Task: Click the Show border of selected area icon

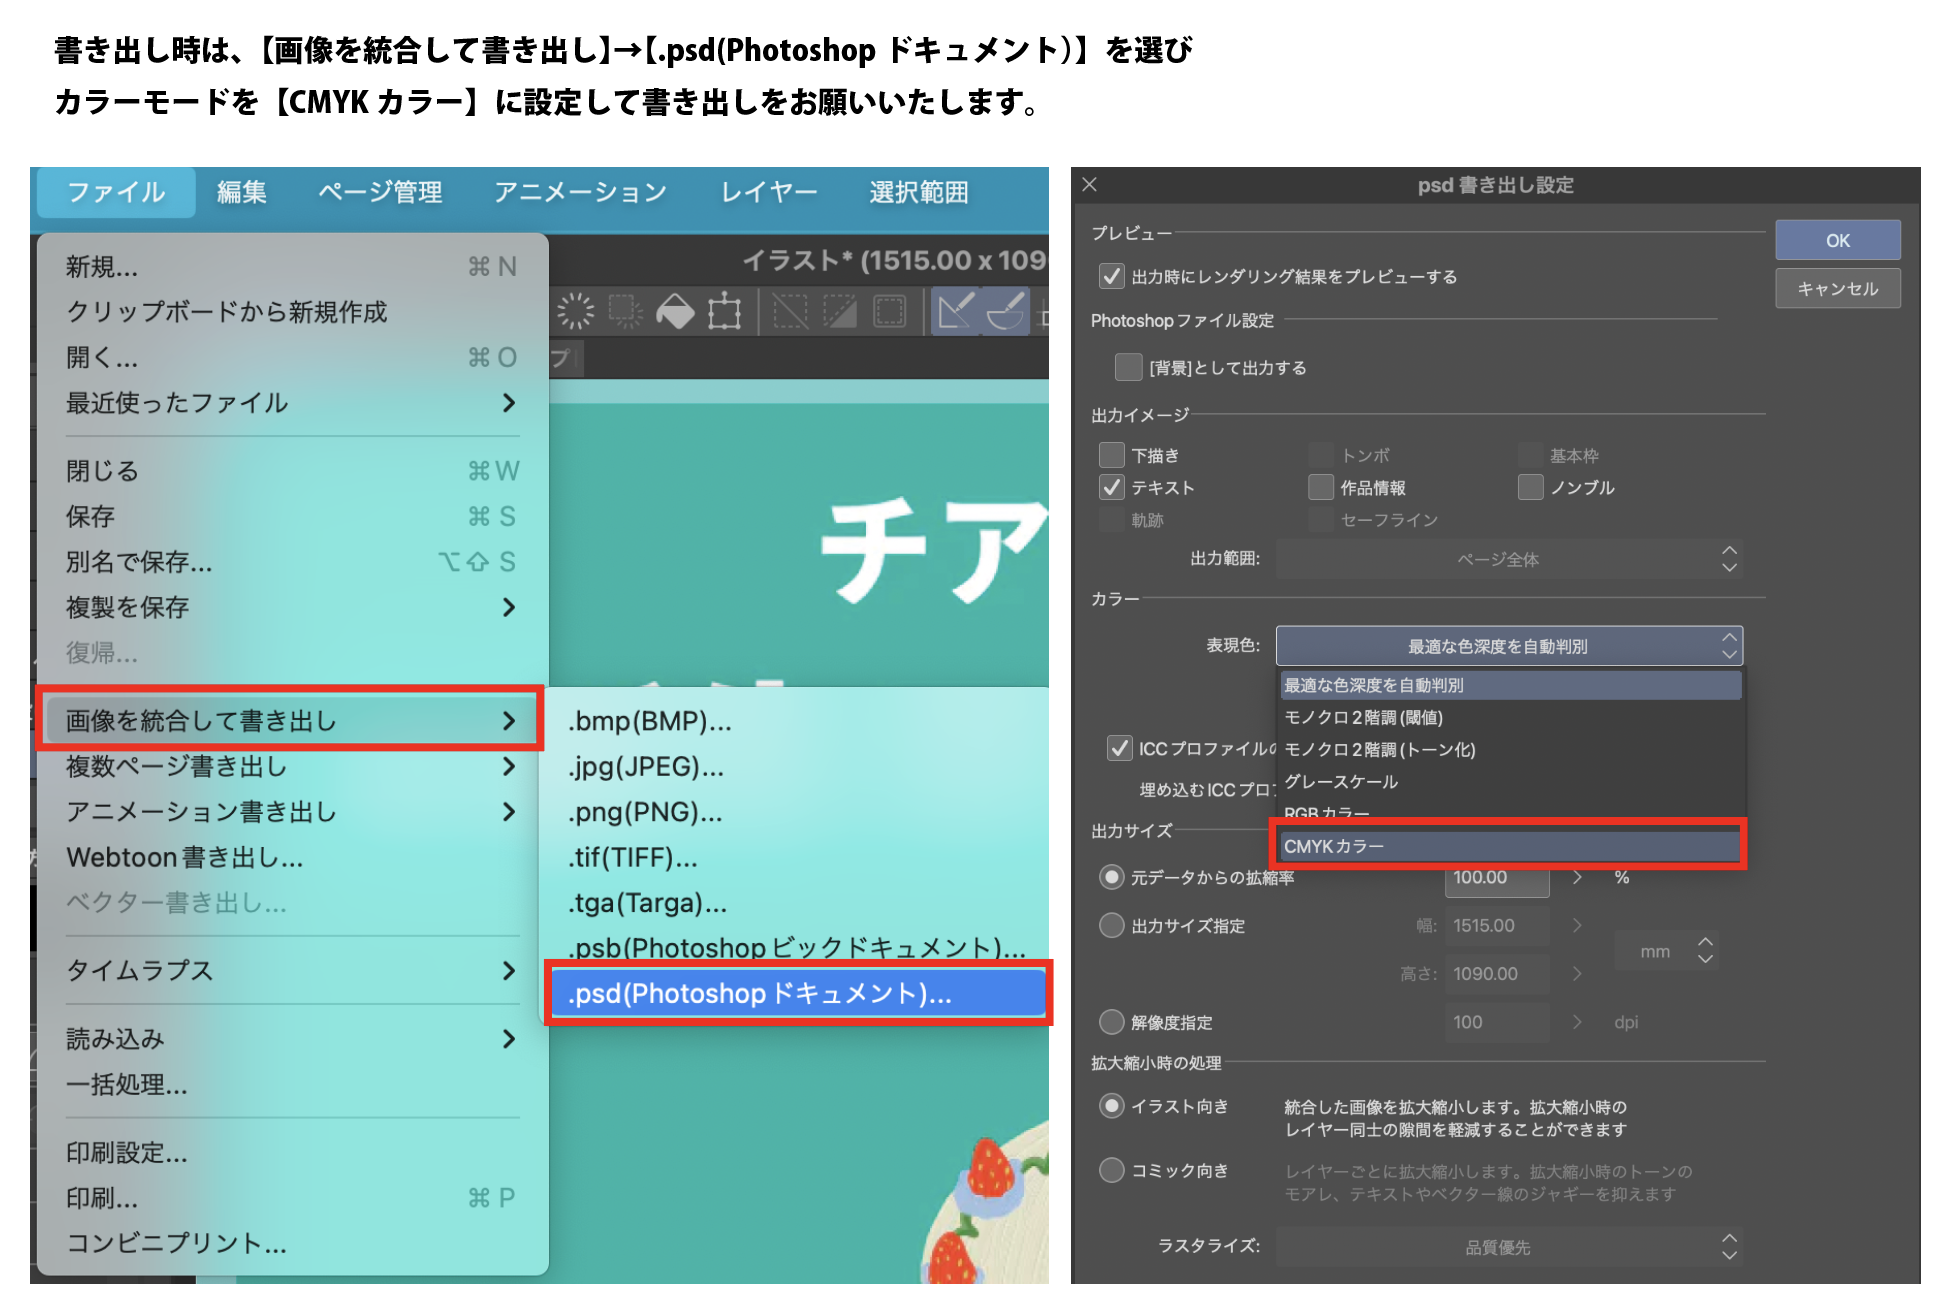Action: [889, 311]
